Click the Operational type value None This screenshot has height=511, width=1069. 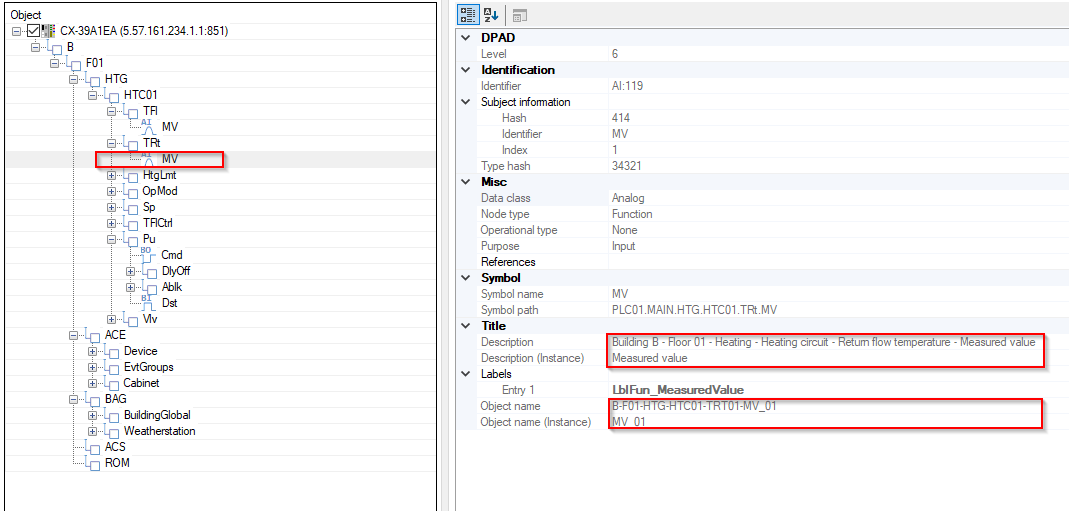point(624,230)
